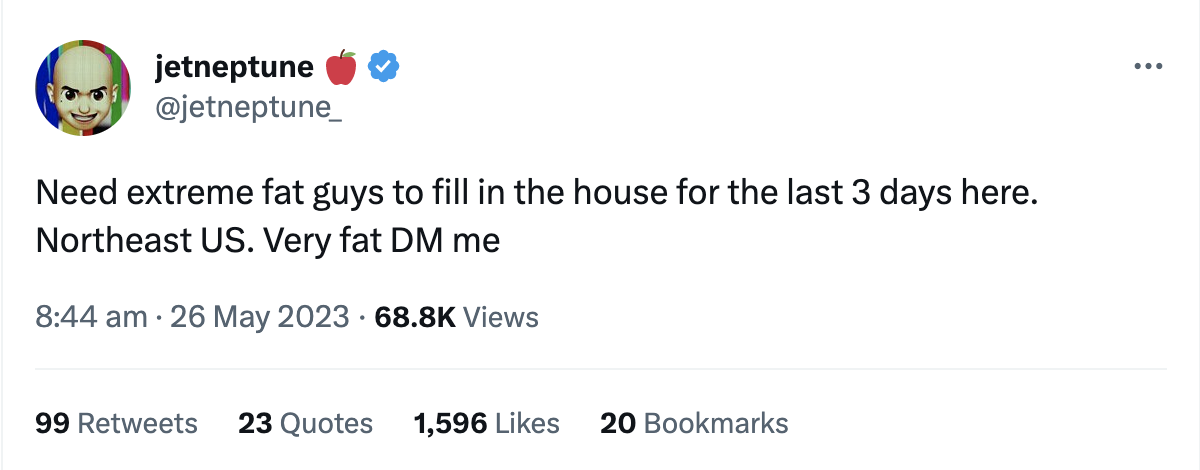Open the jetneptune profile avatar picture
This screenshot has height=470, width=1200.
tap(82, 90)
